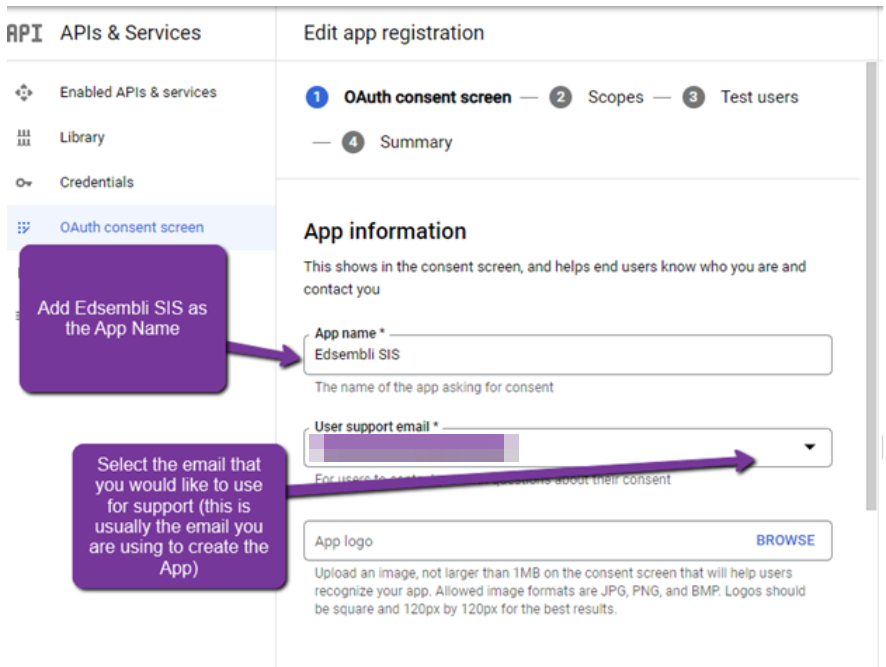Open Enabled APIs & services page

138,92
